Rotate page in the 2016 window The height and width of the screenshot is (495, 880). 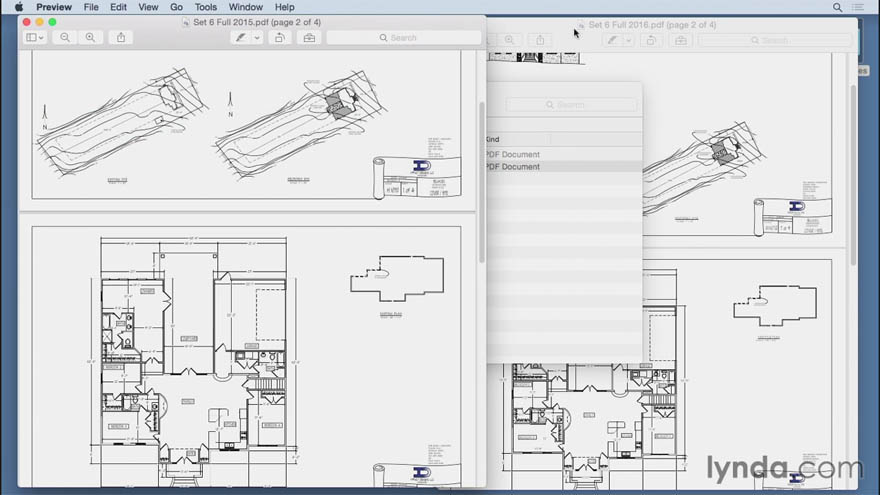click(651, 40)
